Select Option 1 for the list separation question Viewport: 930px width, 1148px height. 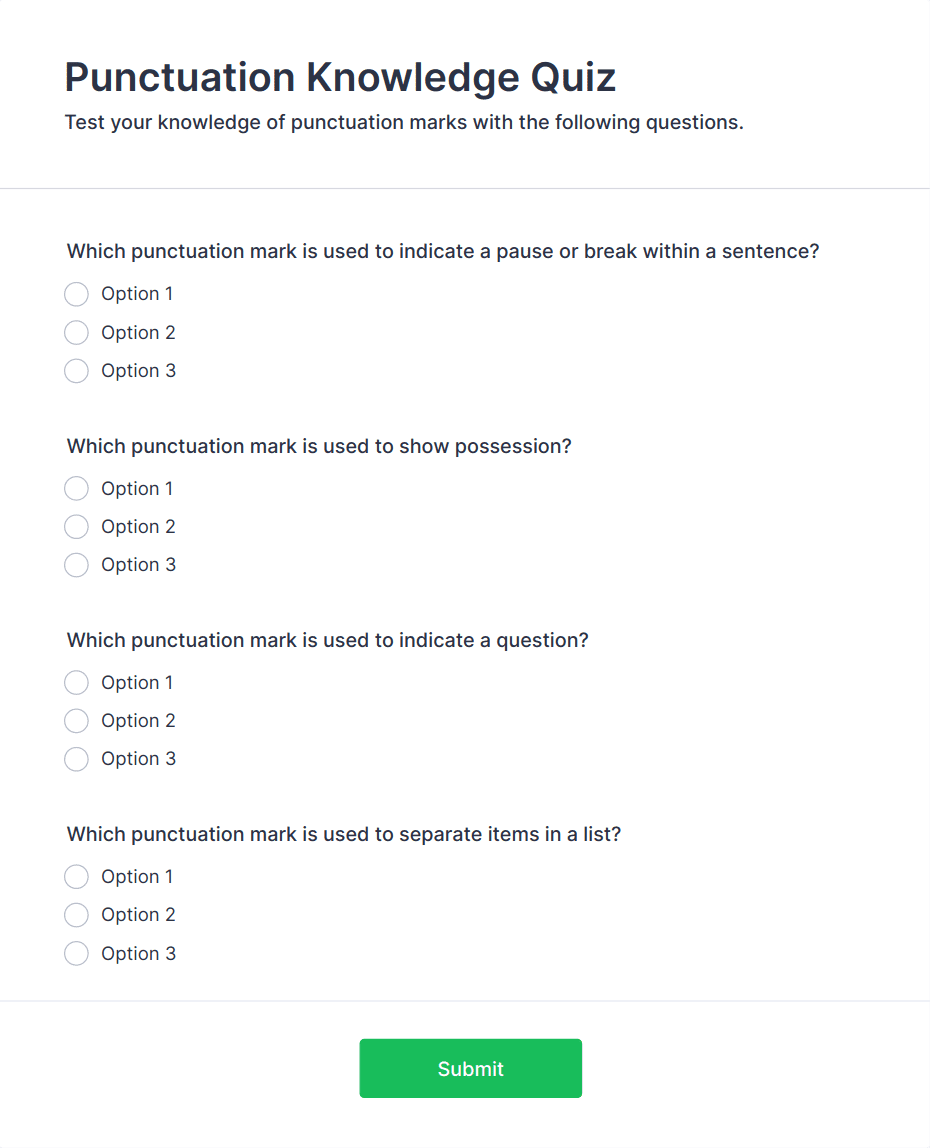[x=76, y=877]
